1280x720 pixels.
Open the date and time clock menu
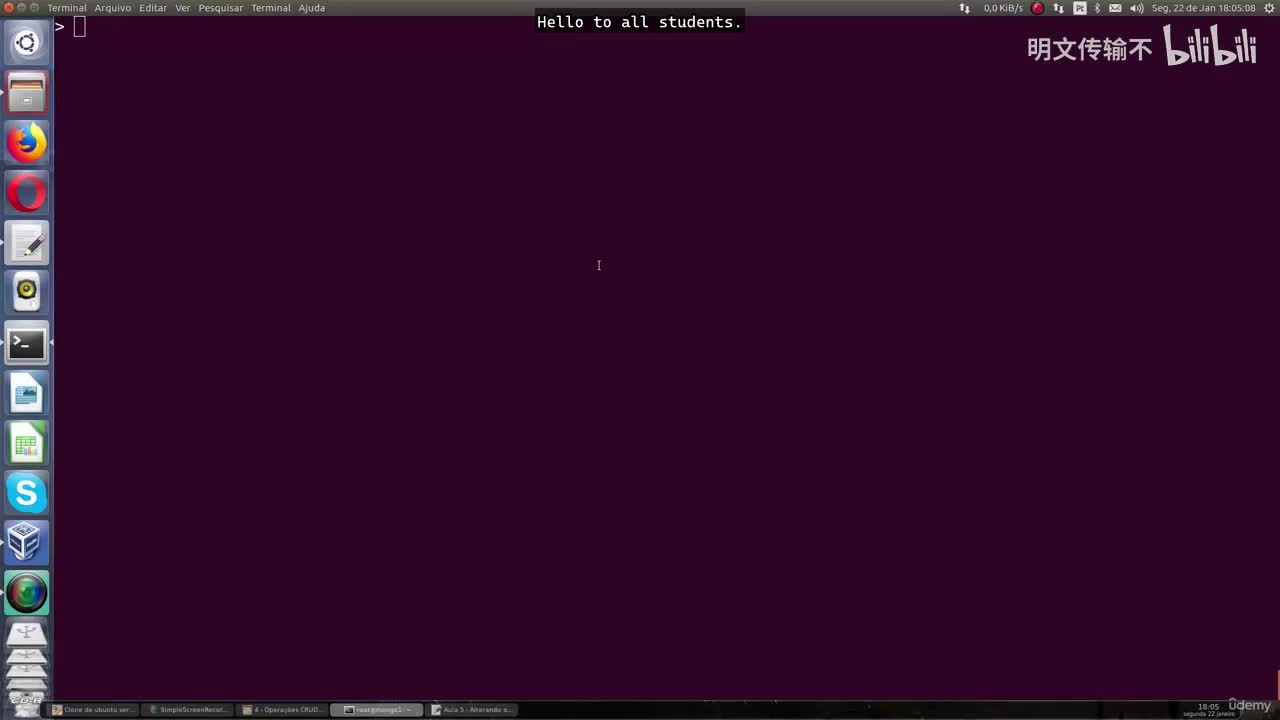[1203, 8]
